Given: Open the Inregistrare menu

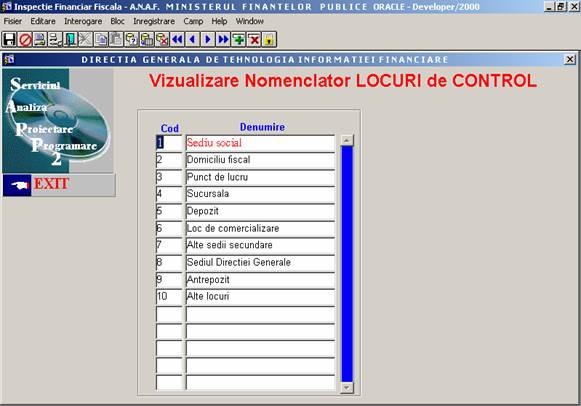Looking at the screenshot, I should pyautogui.click(x=154, y=21).
